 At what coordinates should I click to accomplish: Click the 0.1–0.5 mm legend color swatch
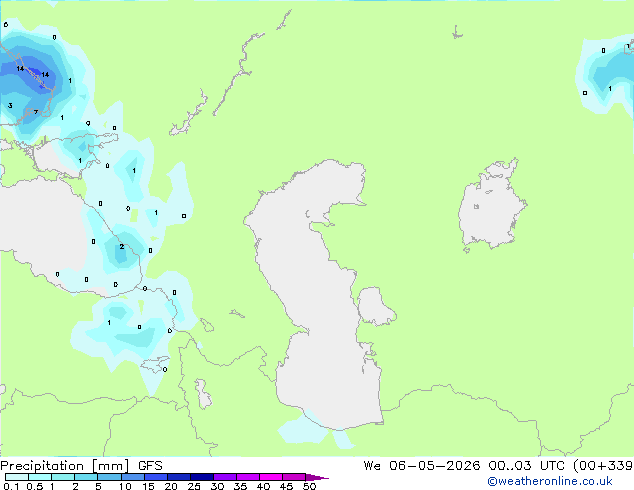(17, 477)
